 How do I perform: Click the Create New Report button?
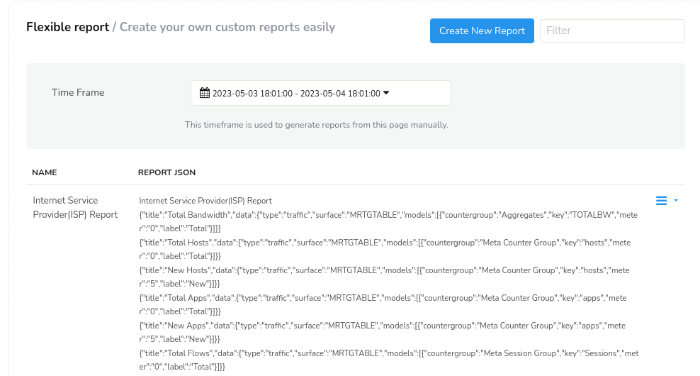[x=482, y=31]
